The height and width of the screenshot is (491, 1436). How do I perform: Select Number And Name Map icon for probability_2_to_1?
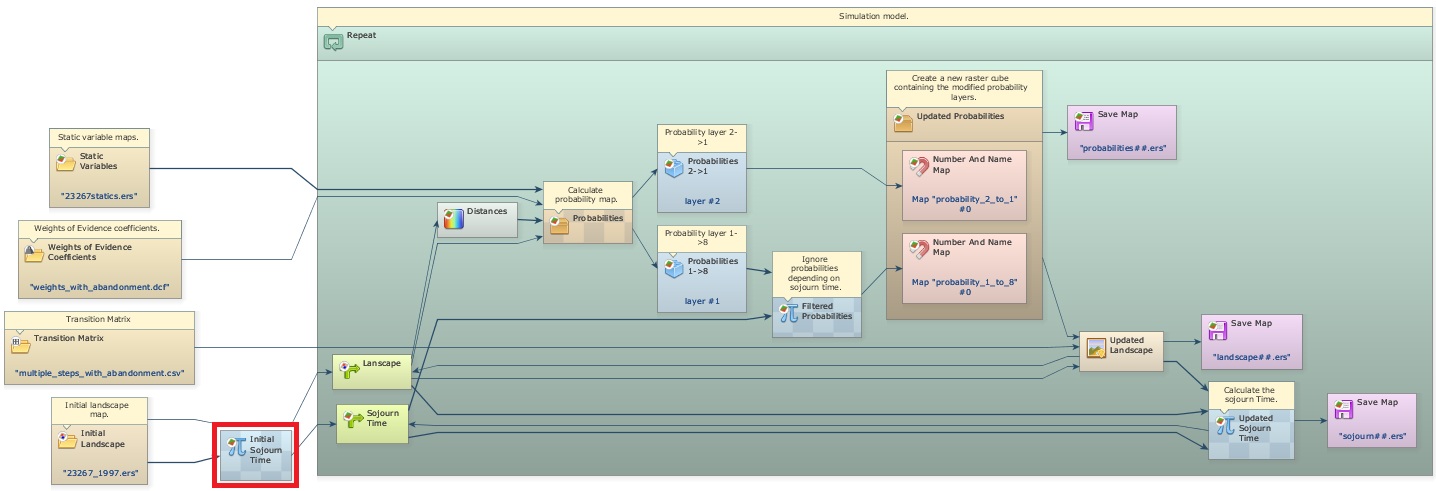pos(917,167)
